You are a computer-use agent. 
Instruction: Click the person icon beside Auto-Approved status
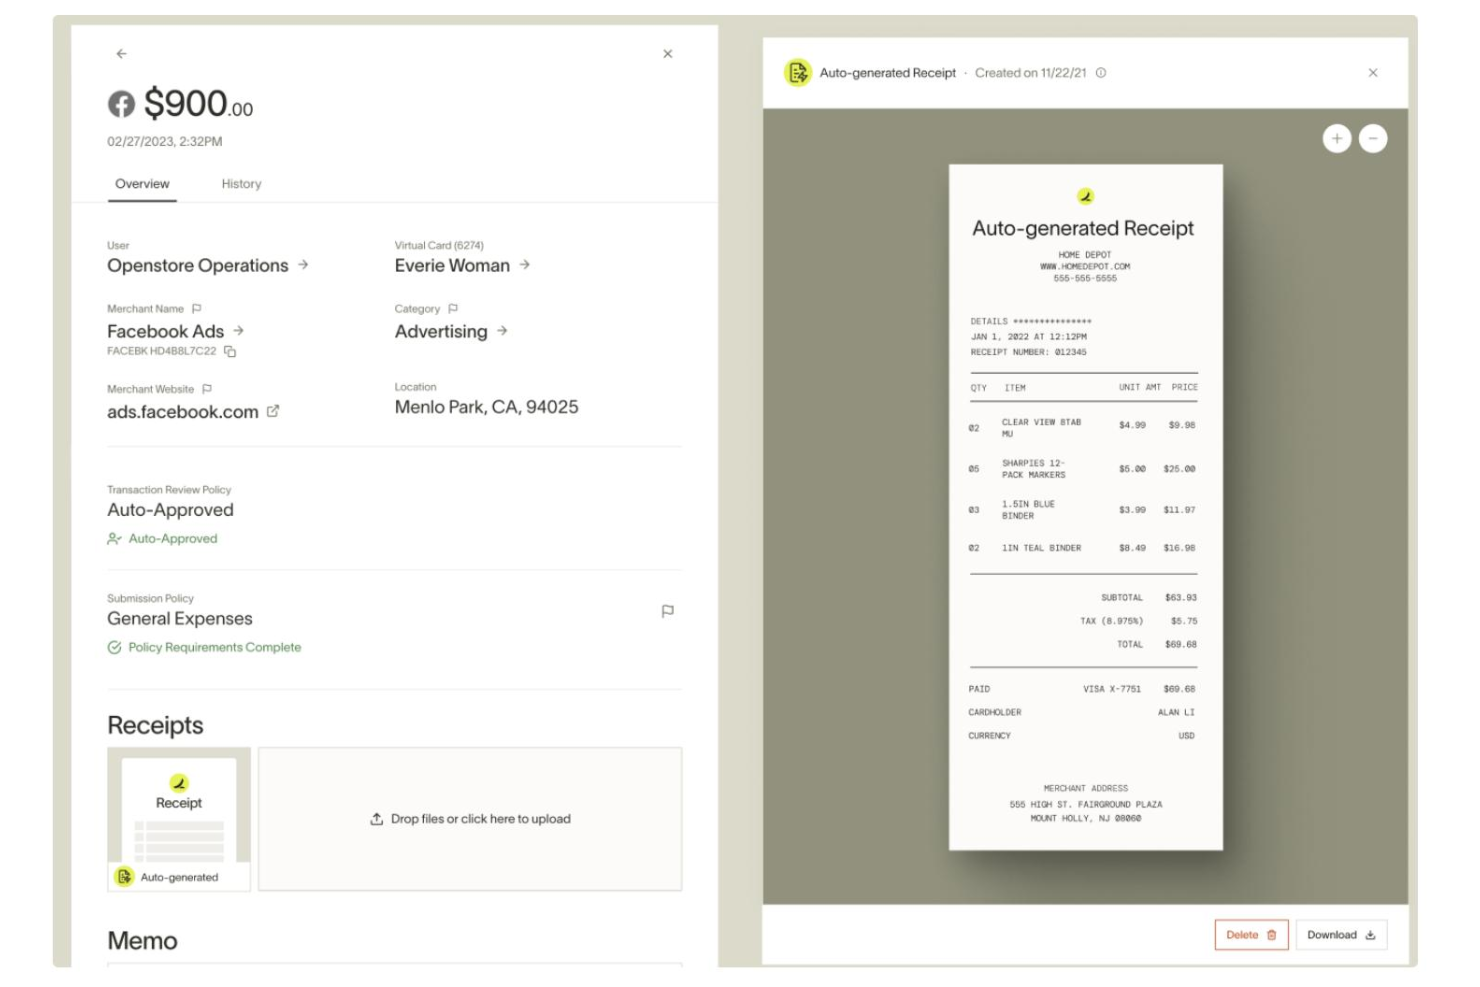pyautogui.click(x=114, y=539)
